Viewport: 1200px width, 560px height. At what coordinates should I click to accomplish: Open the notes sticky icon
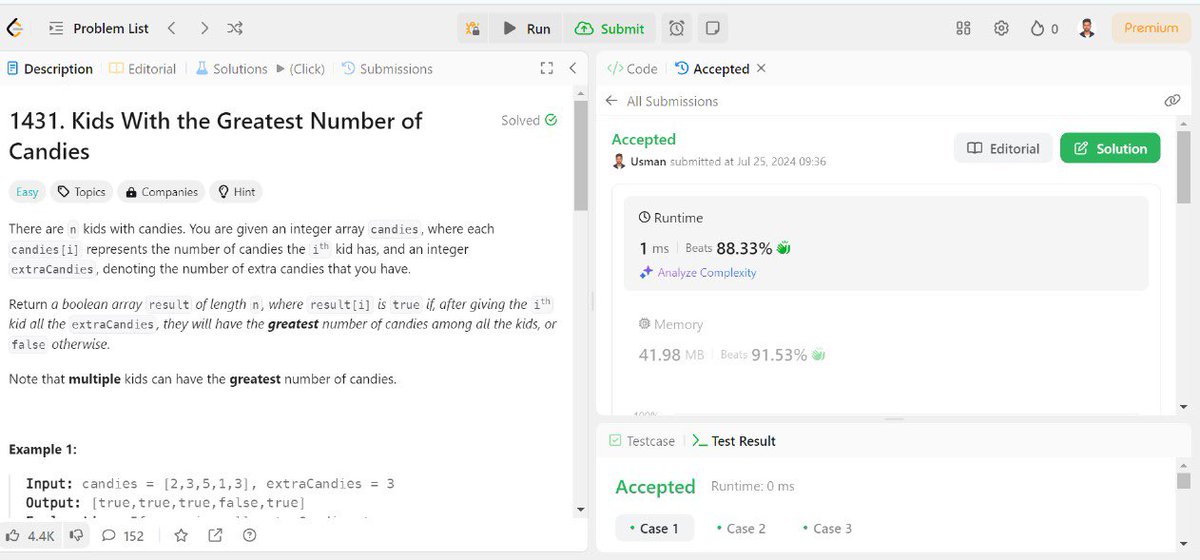coord(712,28)
